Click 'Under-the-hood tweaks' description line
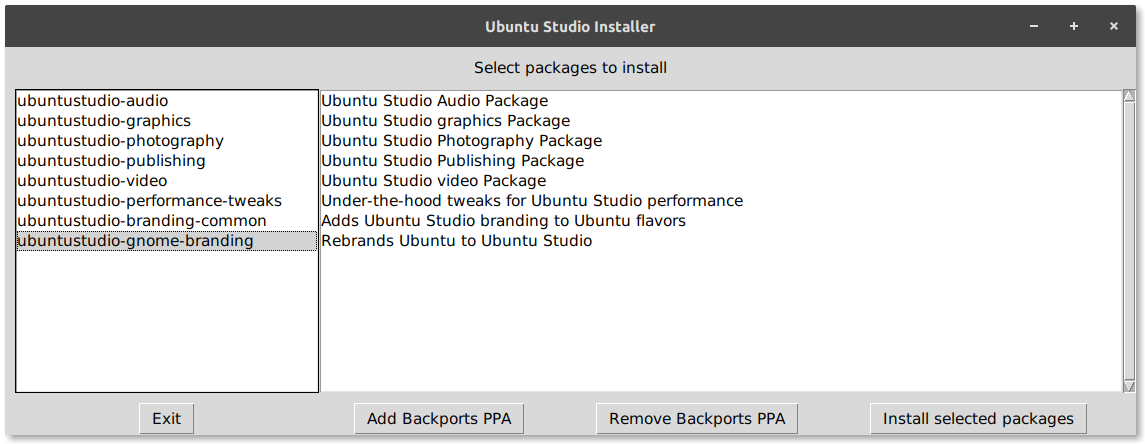 tap(531, 201)
